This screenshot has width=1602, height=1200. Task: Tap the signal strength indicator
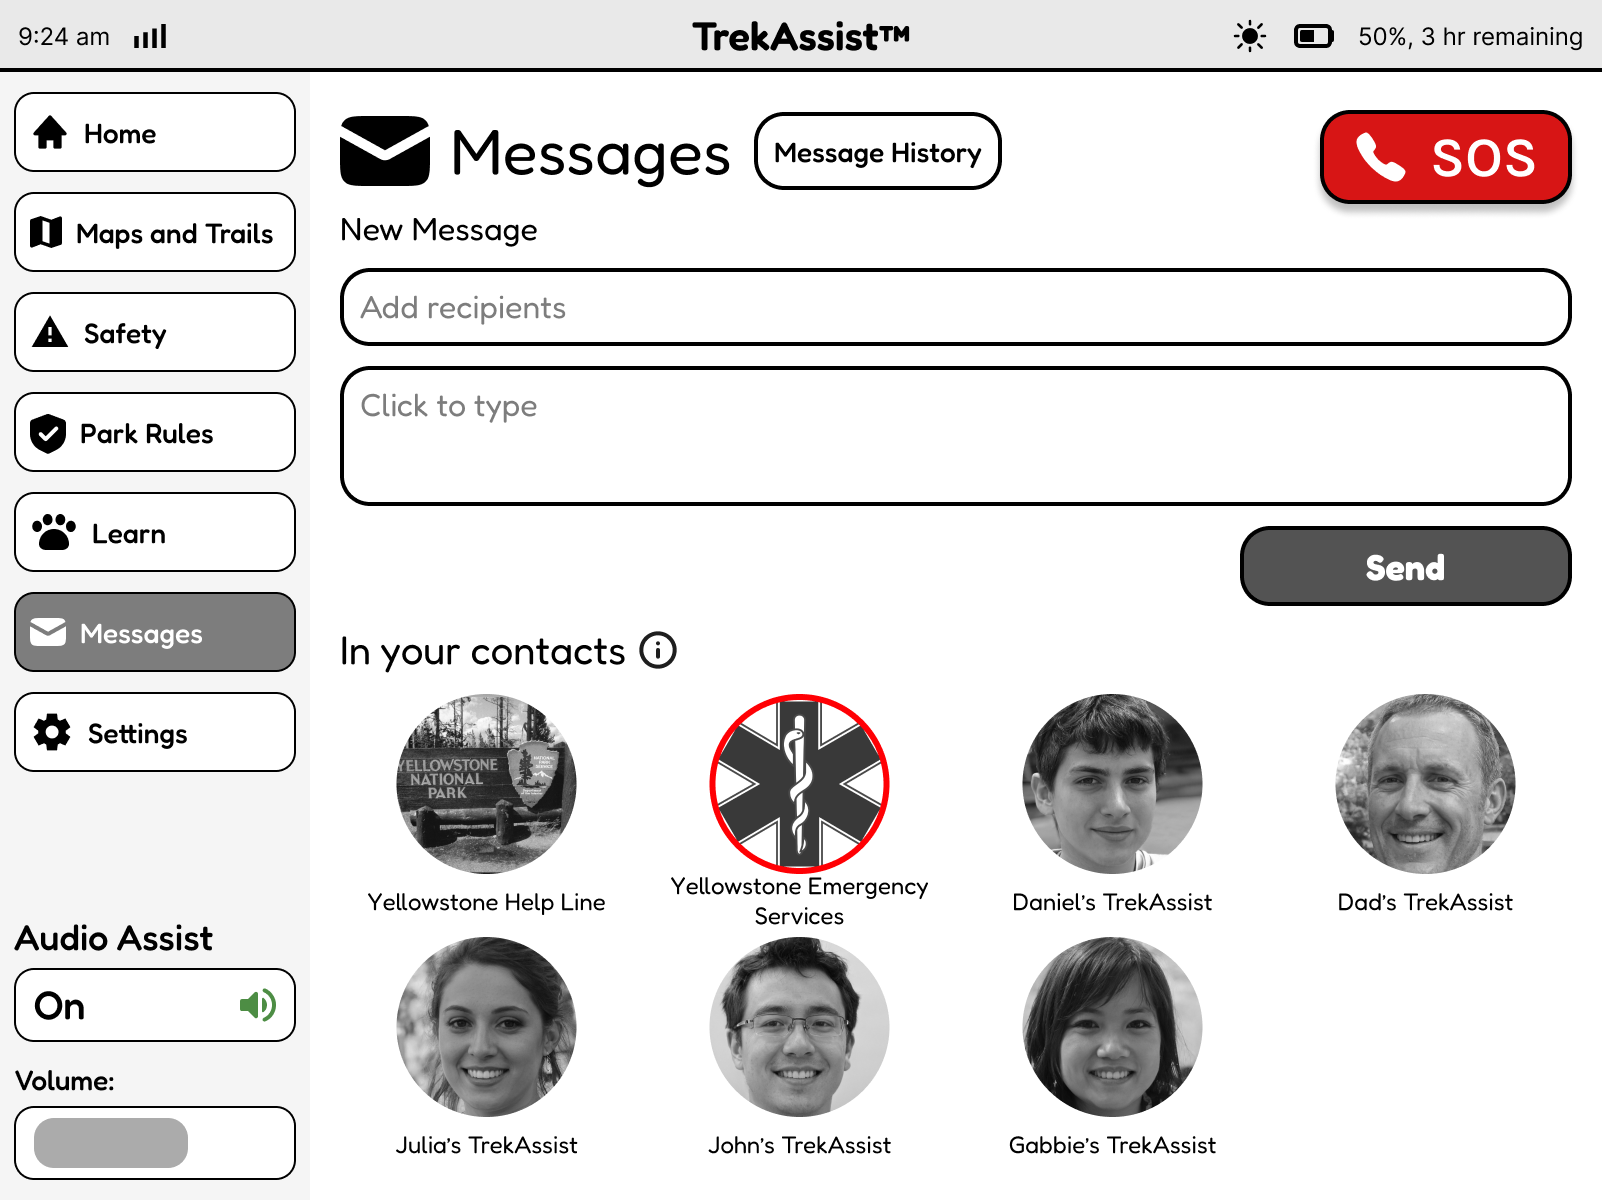[149, 35]
